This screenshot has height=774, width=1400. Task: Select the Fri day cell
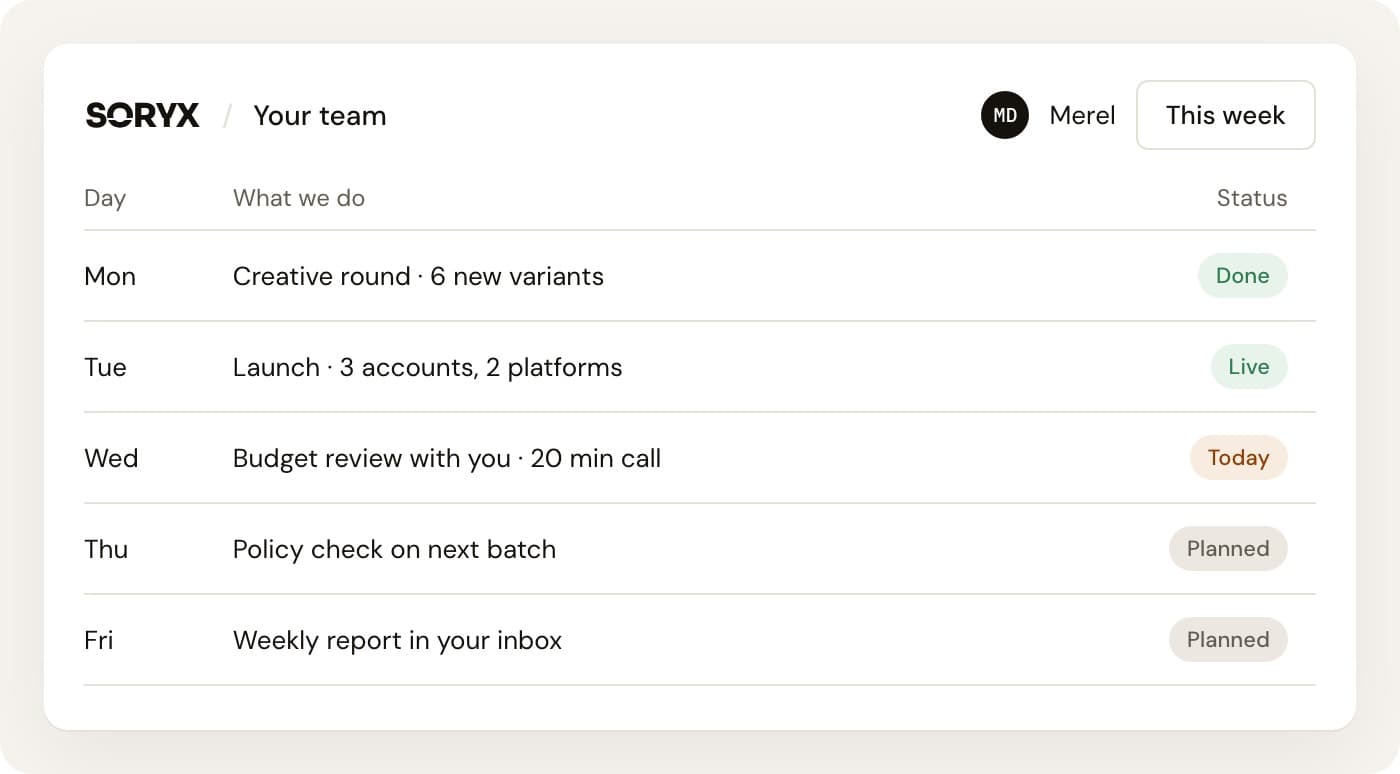click(99, 640)
